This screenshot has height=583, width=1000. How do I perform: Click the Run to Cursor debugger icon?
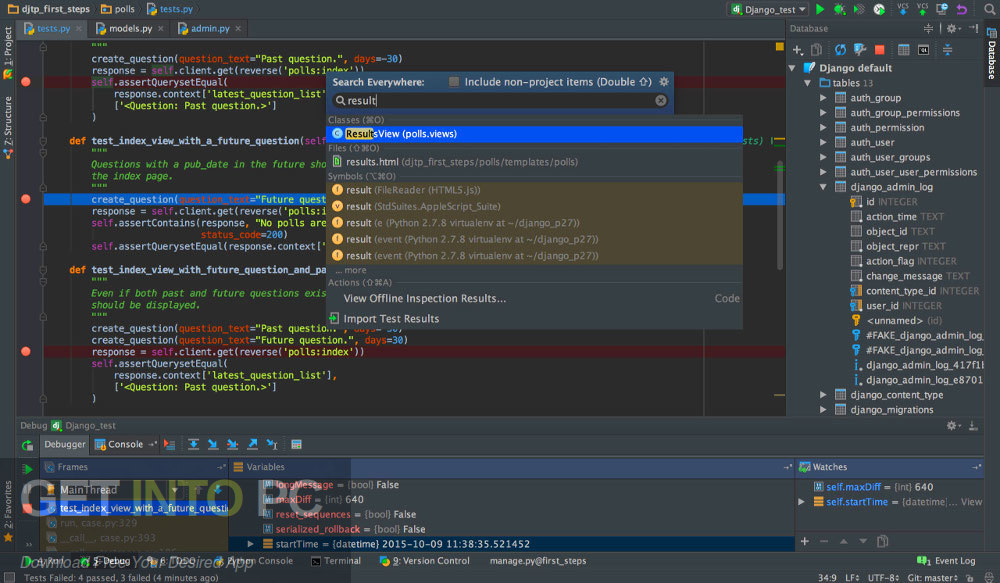[x=272, y=445]
